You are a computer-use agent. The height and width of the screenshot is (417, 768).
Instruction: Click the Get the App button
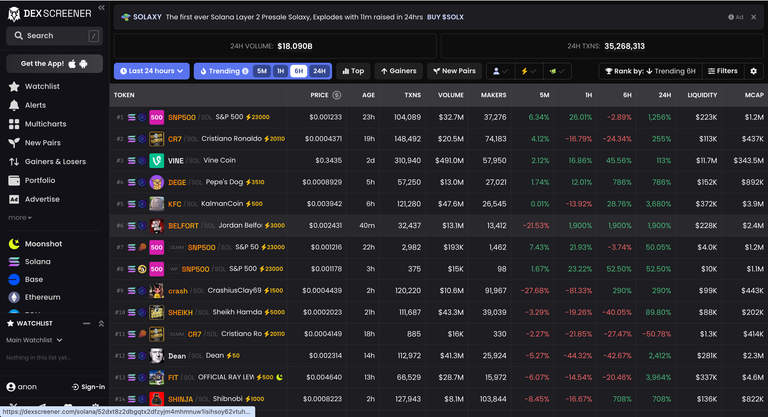click(x=54, y=64)
